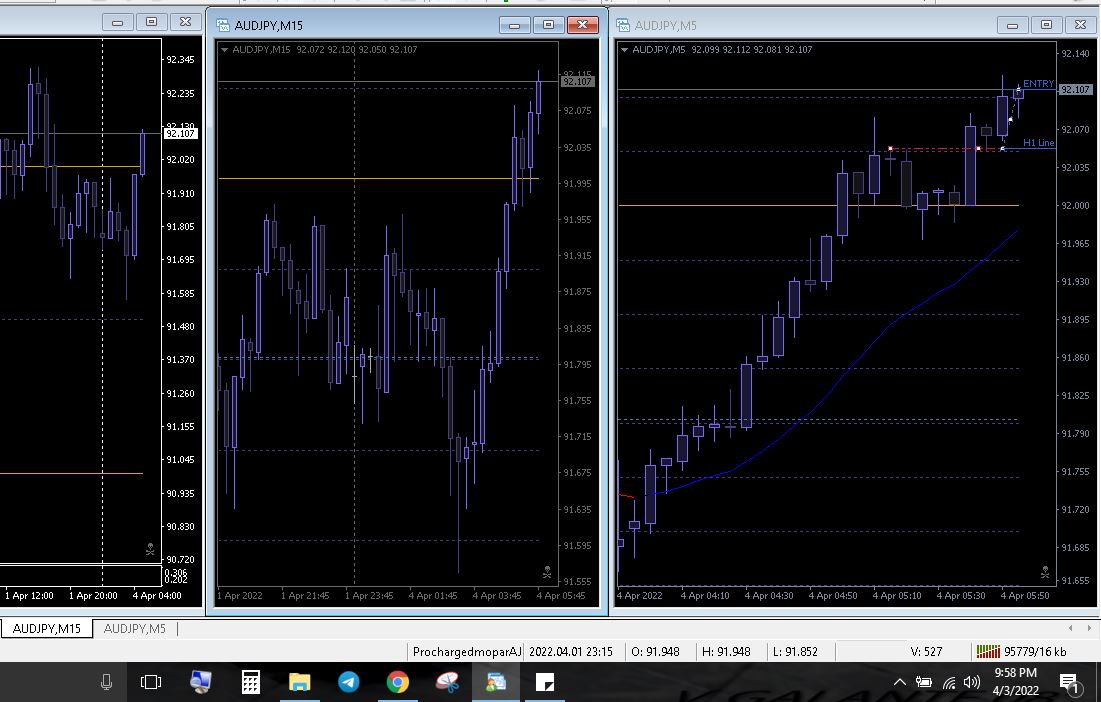This screenshot has width=1101, height=702.
Task: Close the AUDJPY,M5 chart window
Action: click(1081, 25)
